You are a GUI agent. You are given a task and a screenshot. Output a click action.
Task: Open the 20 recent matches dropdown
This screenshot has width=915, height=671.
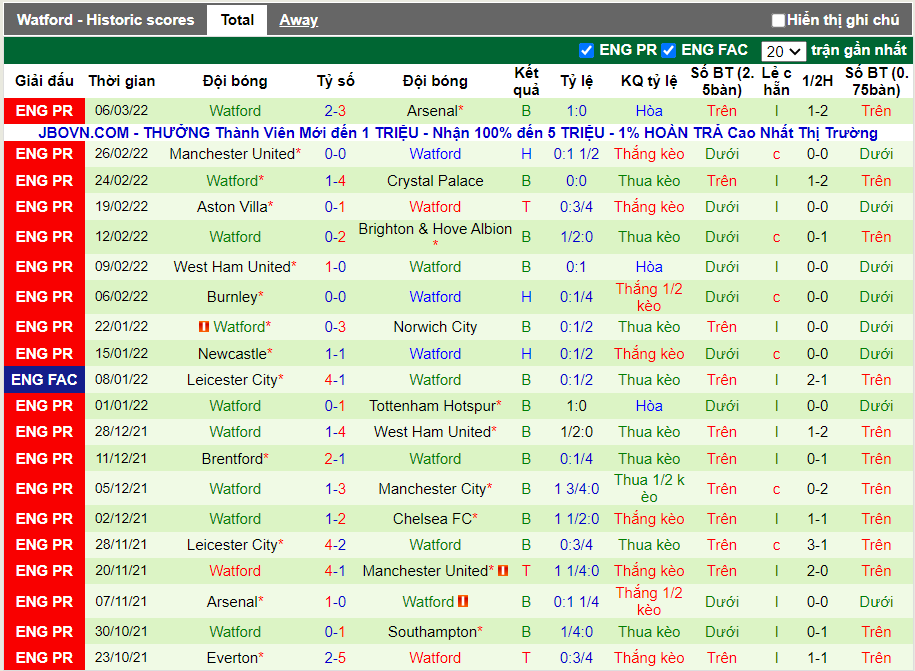click(783, 51)
